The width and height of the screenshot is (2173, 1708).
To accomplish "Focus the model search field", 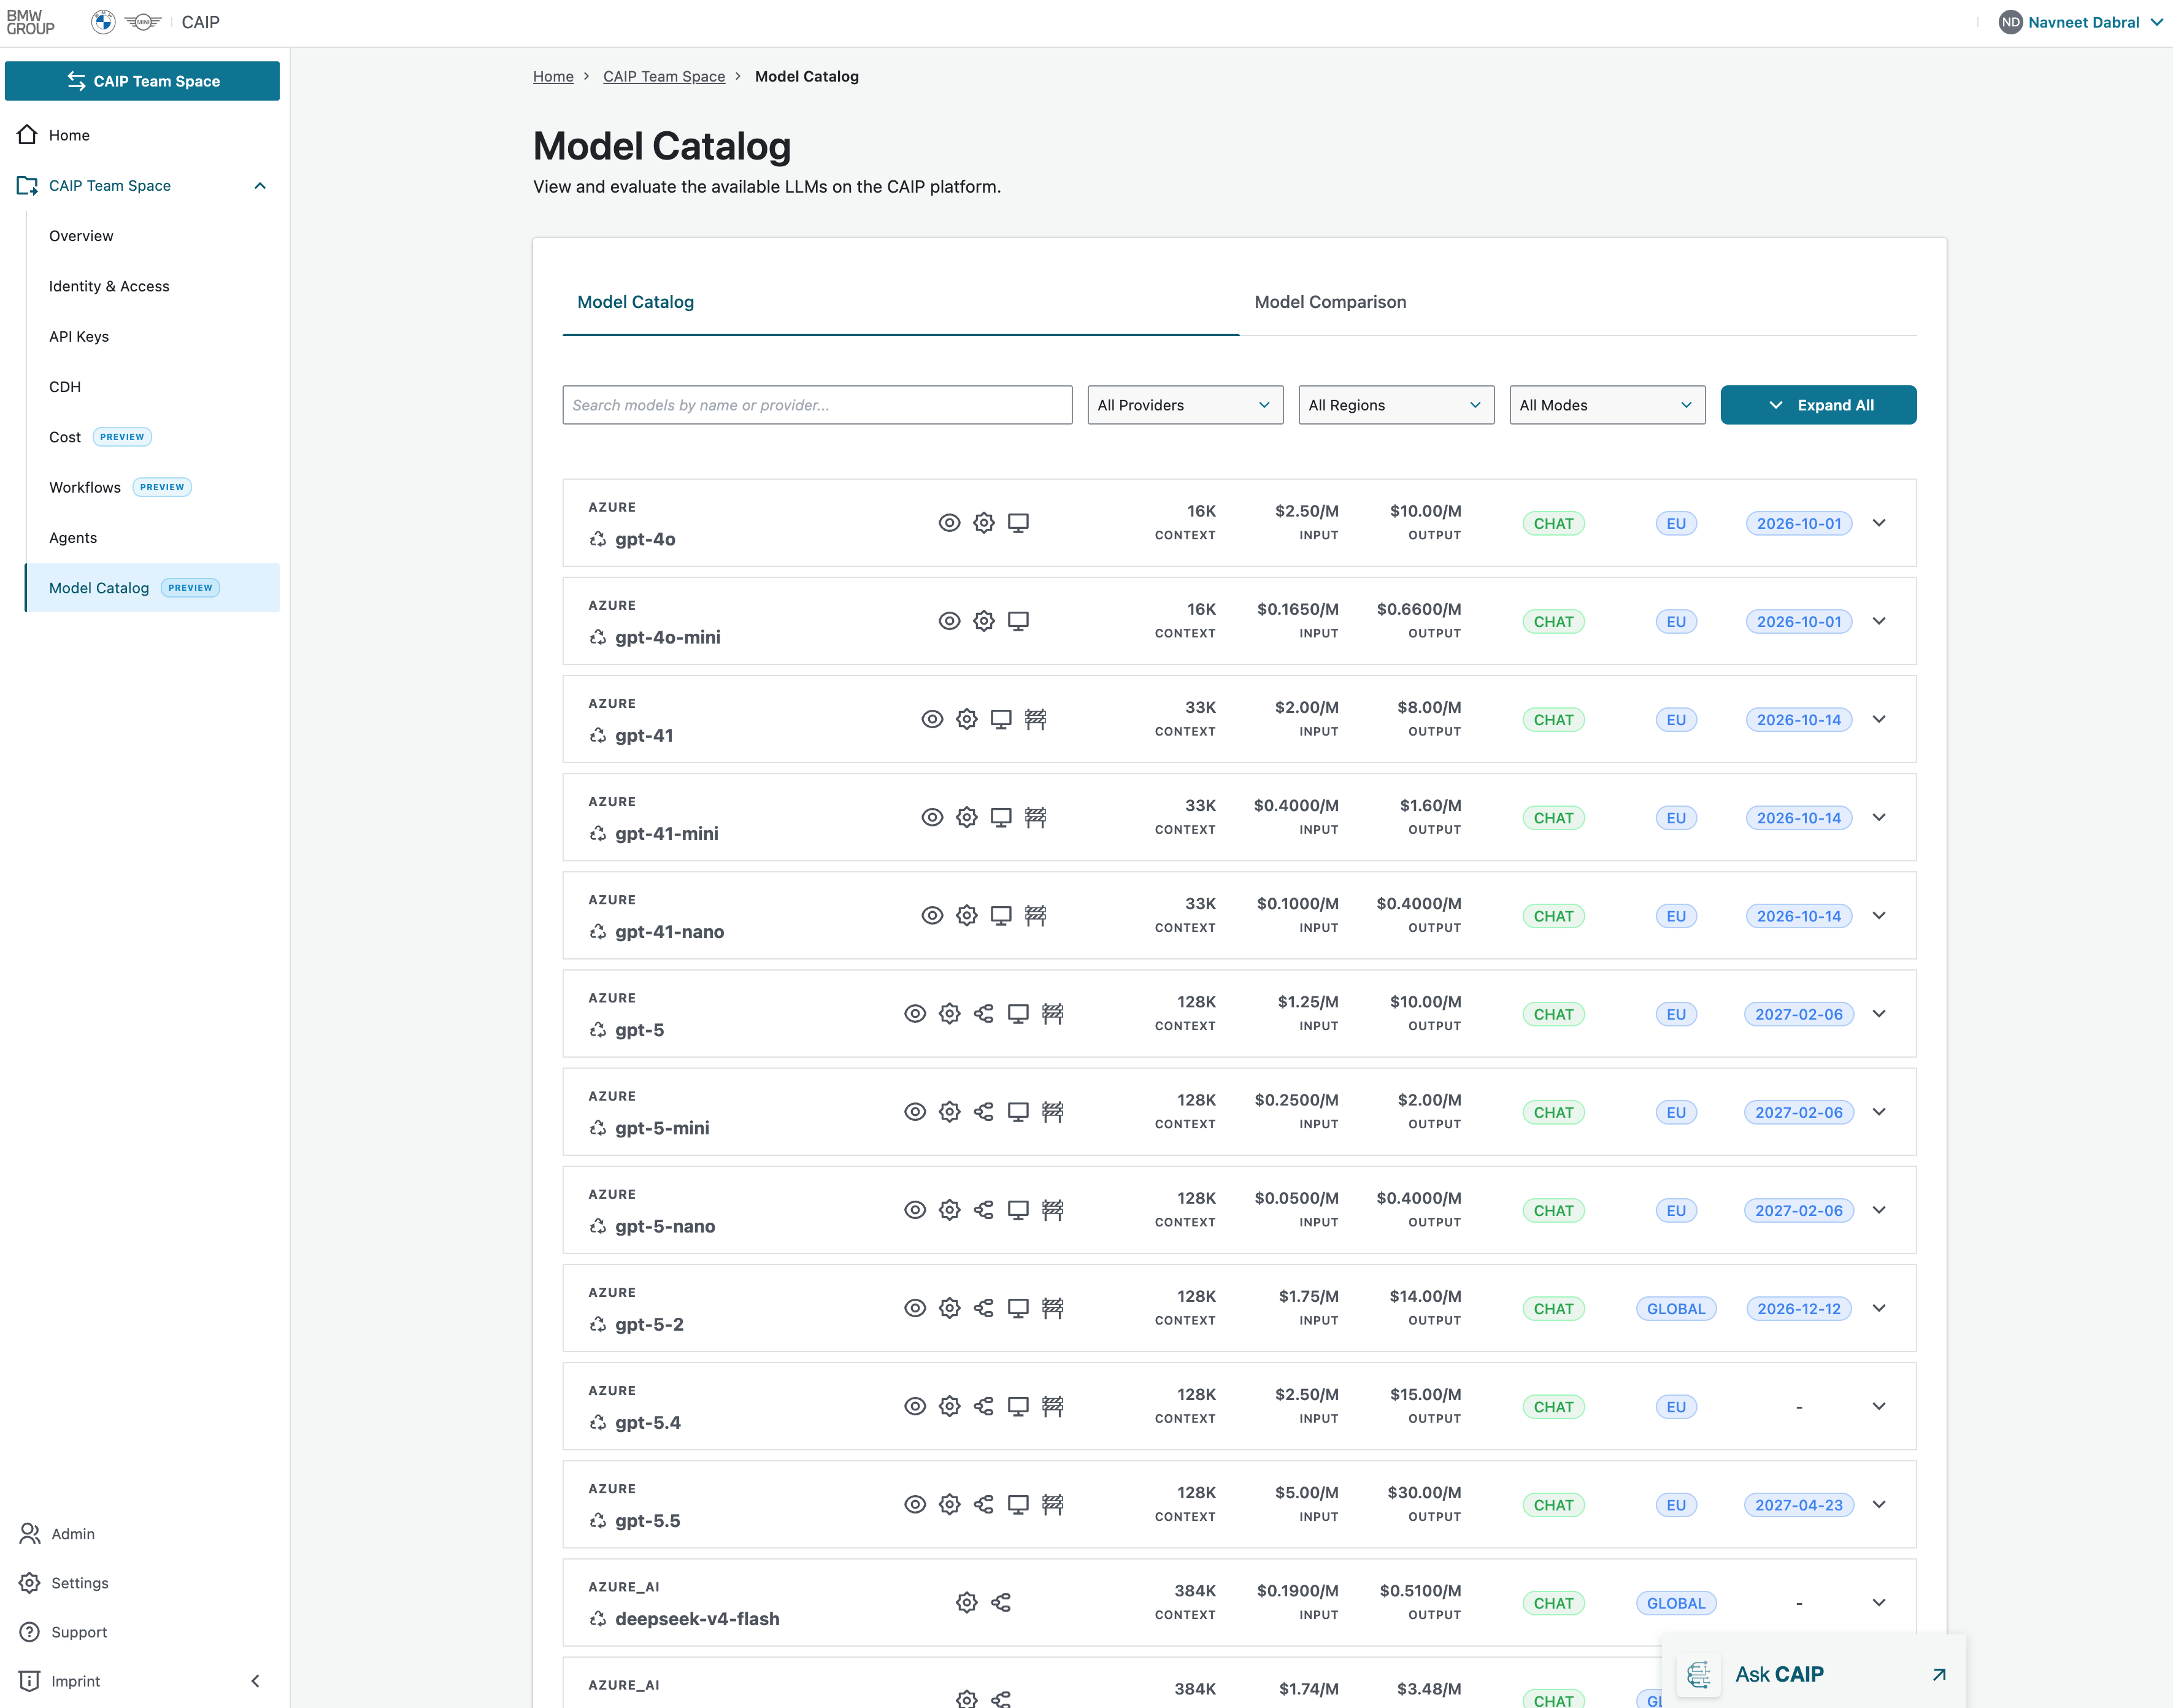I will tap(817, 405).
